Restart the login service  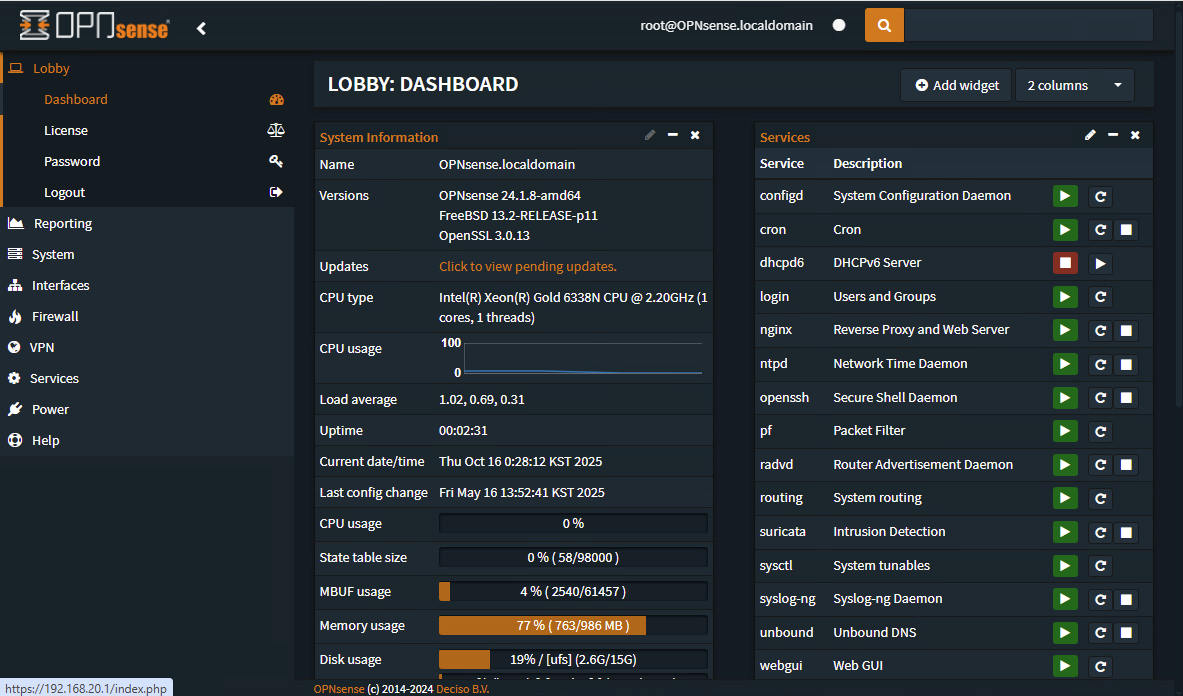pyautogui.click(x=1100, y=297)
